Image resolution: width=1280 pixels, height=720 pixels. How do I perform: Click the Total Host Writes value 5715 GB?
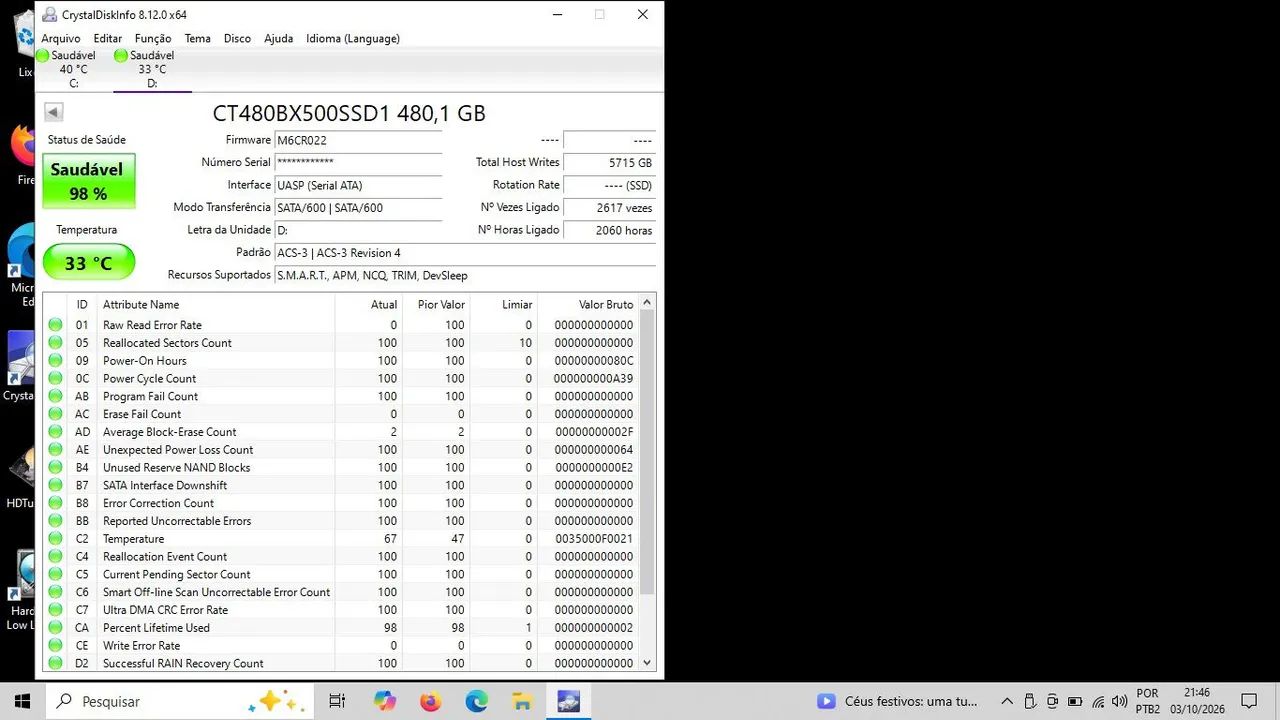point(609,163)
